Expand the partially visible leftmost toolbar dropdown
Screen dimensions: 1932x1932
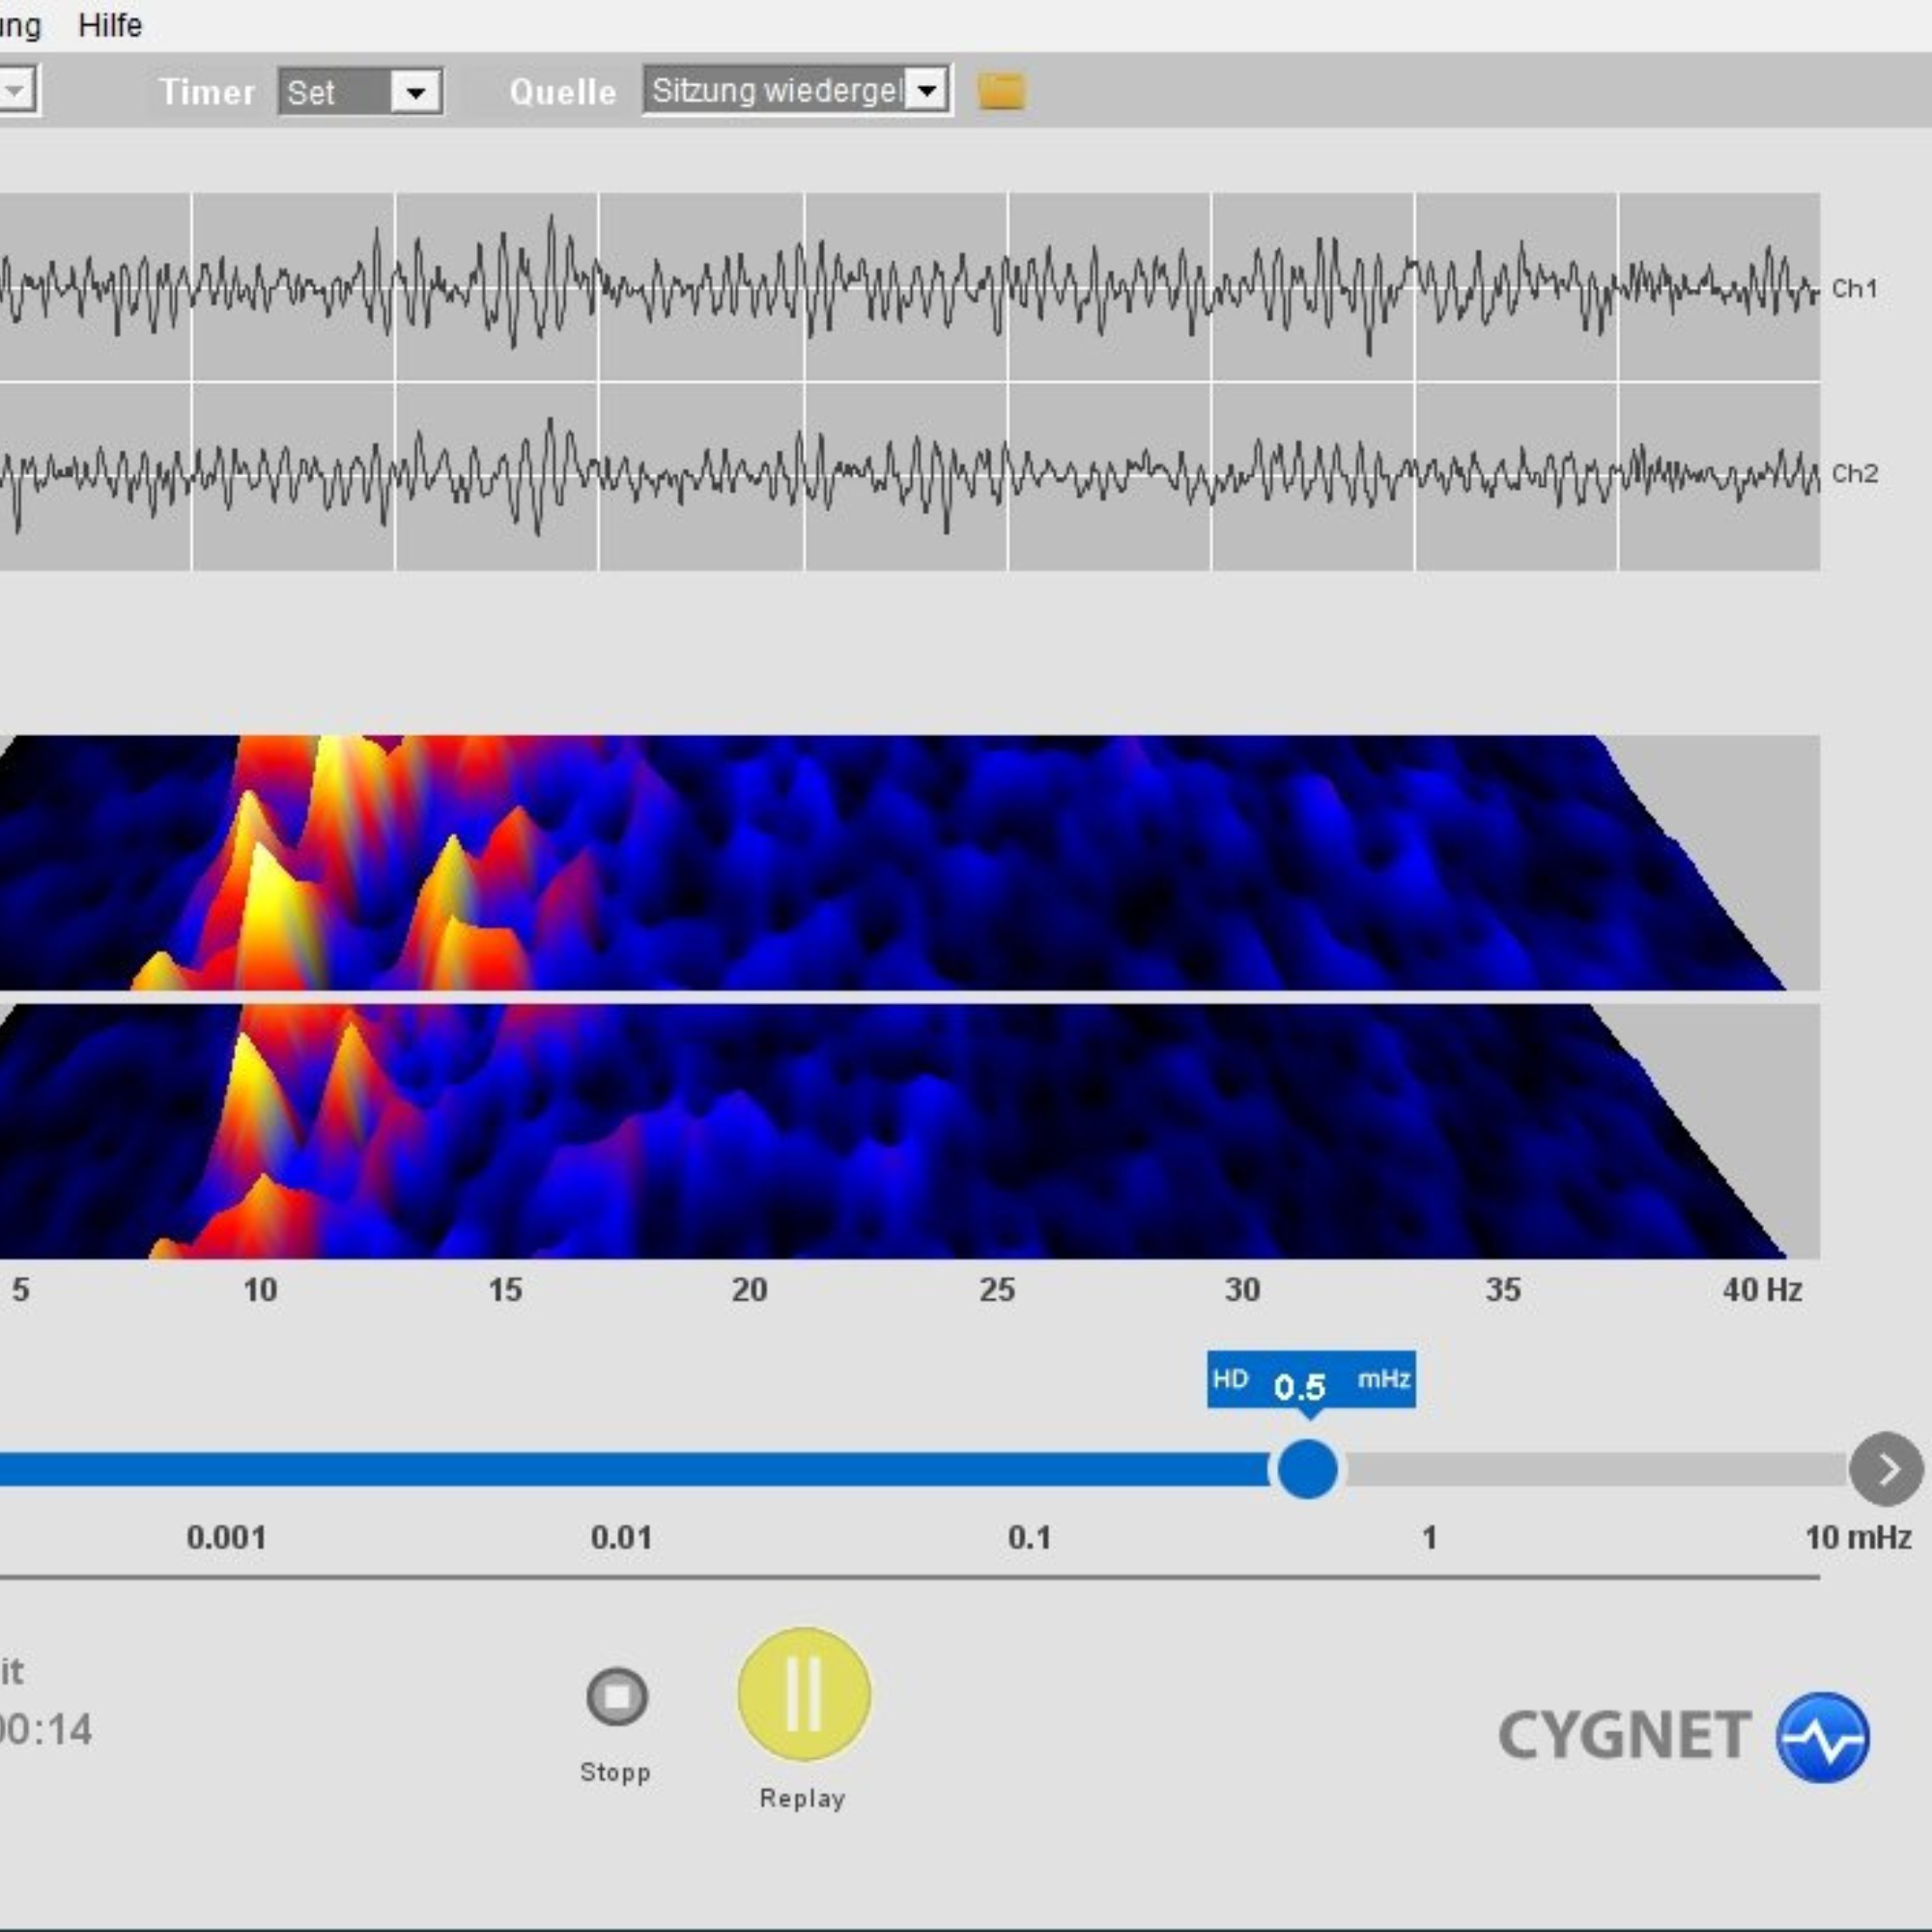tap(17, 91)
